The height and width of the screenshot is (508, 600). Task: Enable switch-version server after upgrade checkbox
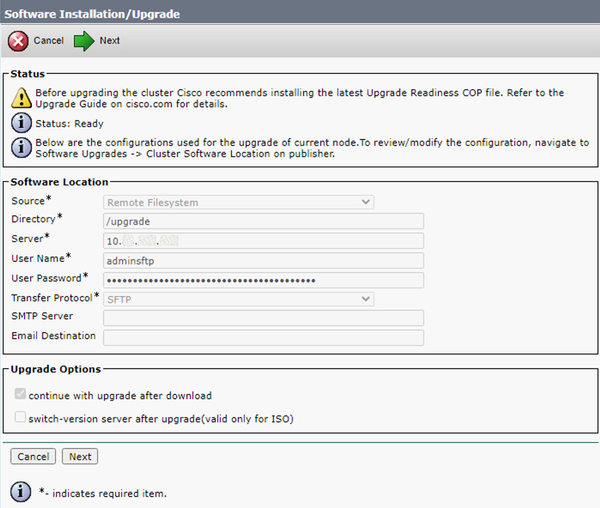20,417
